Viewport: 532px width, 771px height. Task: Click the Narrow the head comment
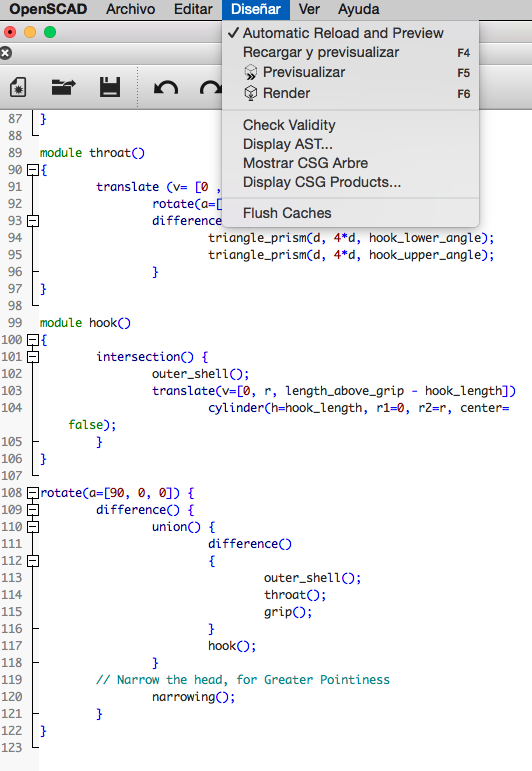coord(243,680)
